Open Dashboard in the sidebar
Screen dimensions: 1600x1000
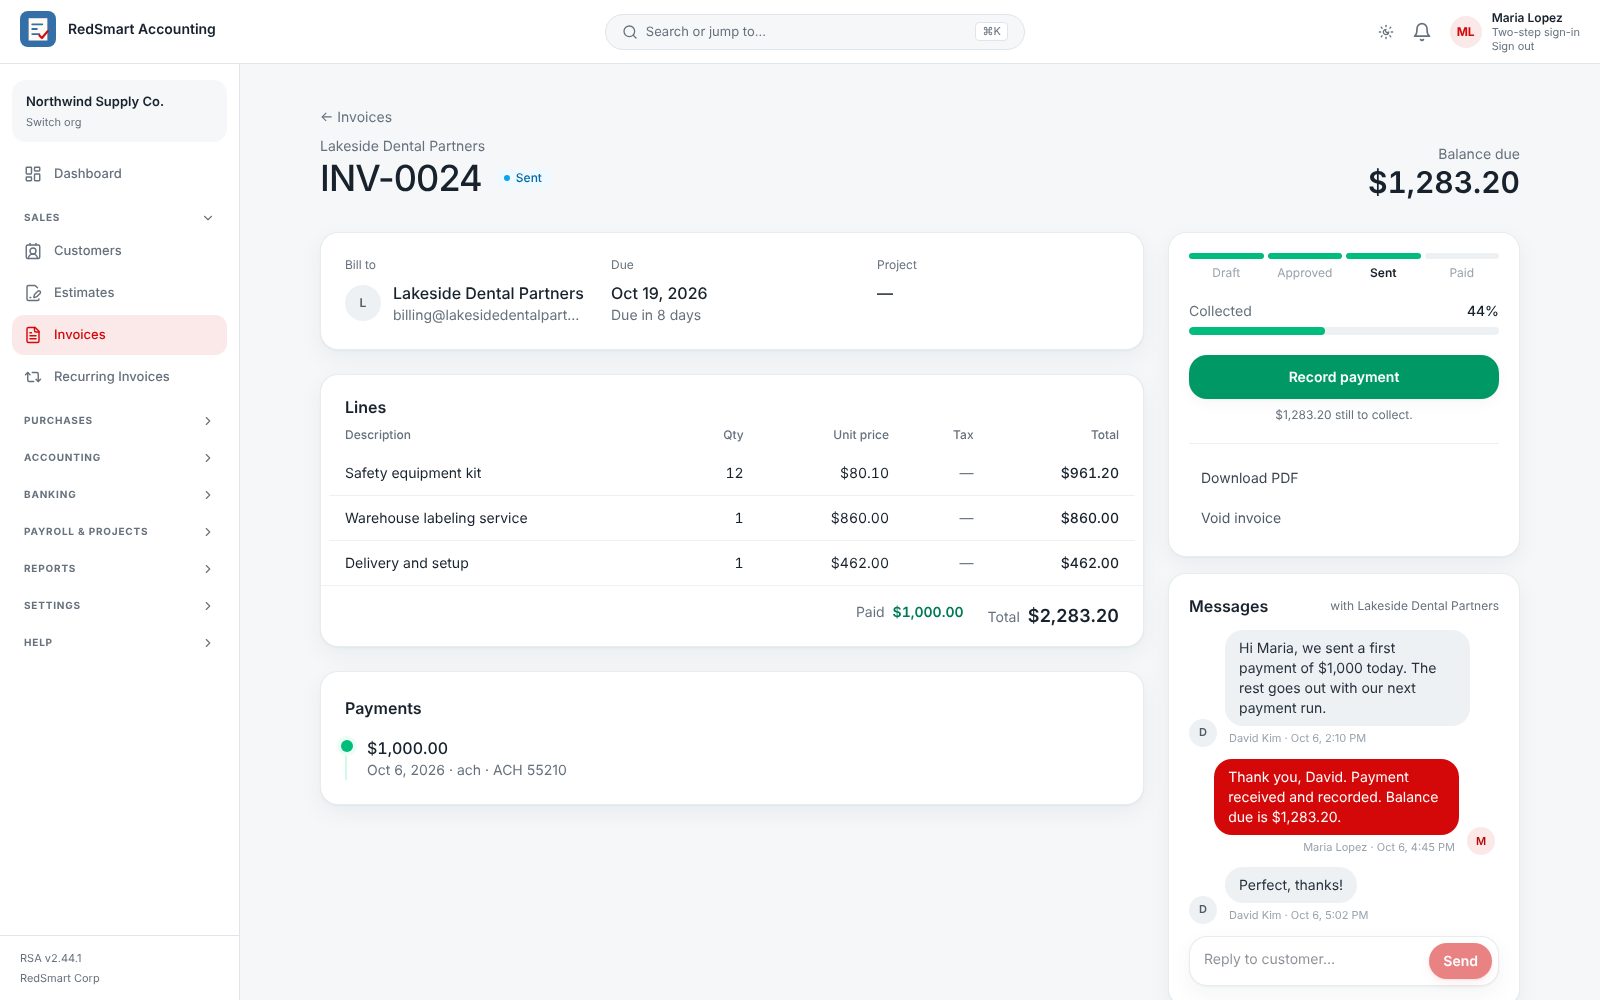coord(119,174)
